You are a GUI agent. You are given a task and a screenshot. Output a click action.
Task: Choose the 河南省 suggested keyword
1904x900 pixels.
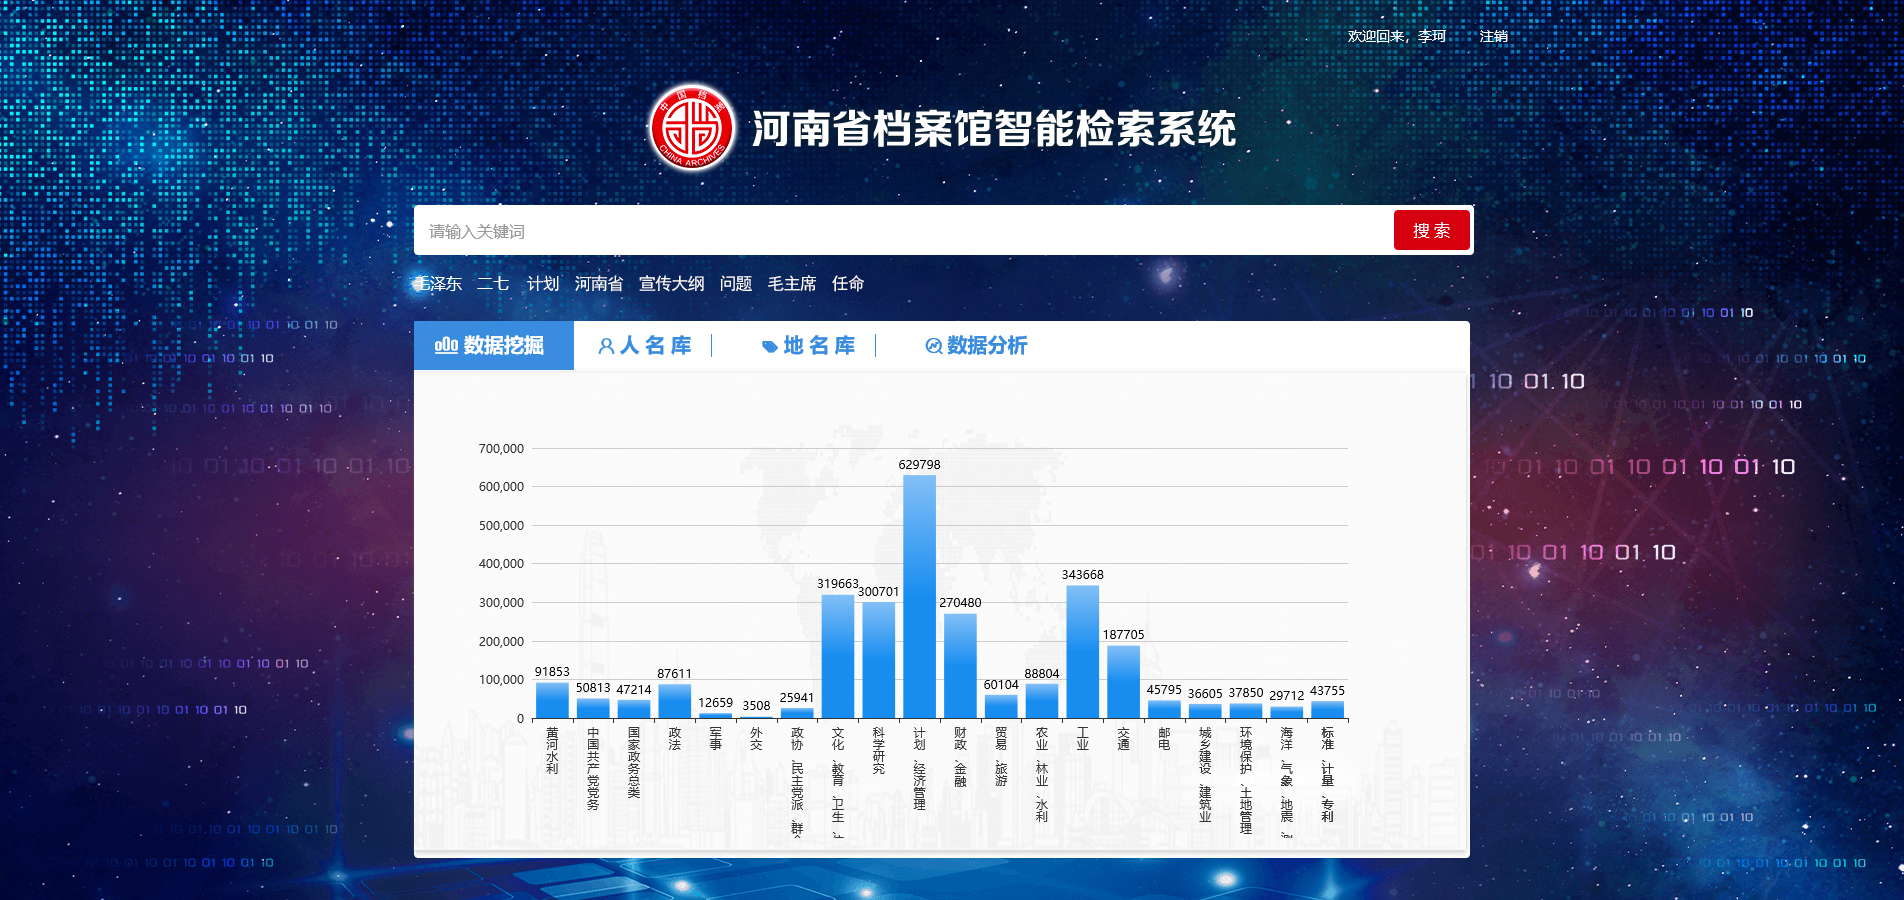pos(598,284)
